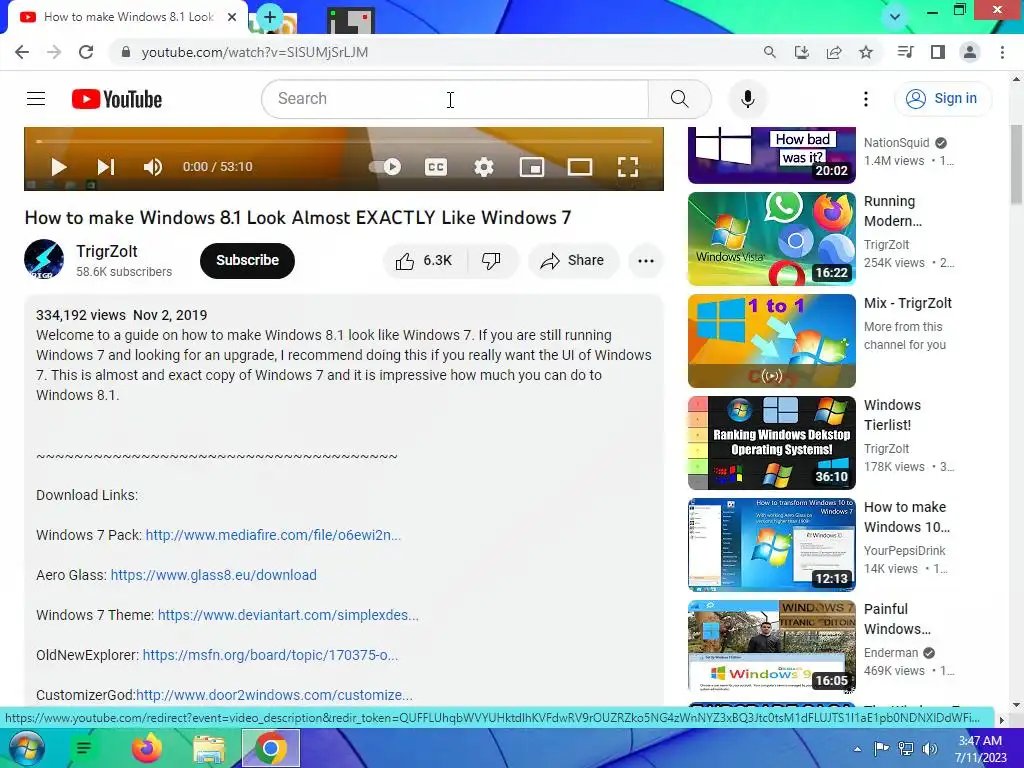Open Painful Windows video by Enderman
The image size is (1024, 768).
point(771,647)
